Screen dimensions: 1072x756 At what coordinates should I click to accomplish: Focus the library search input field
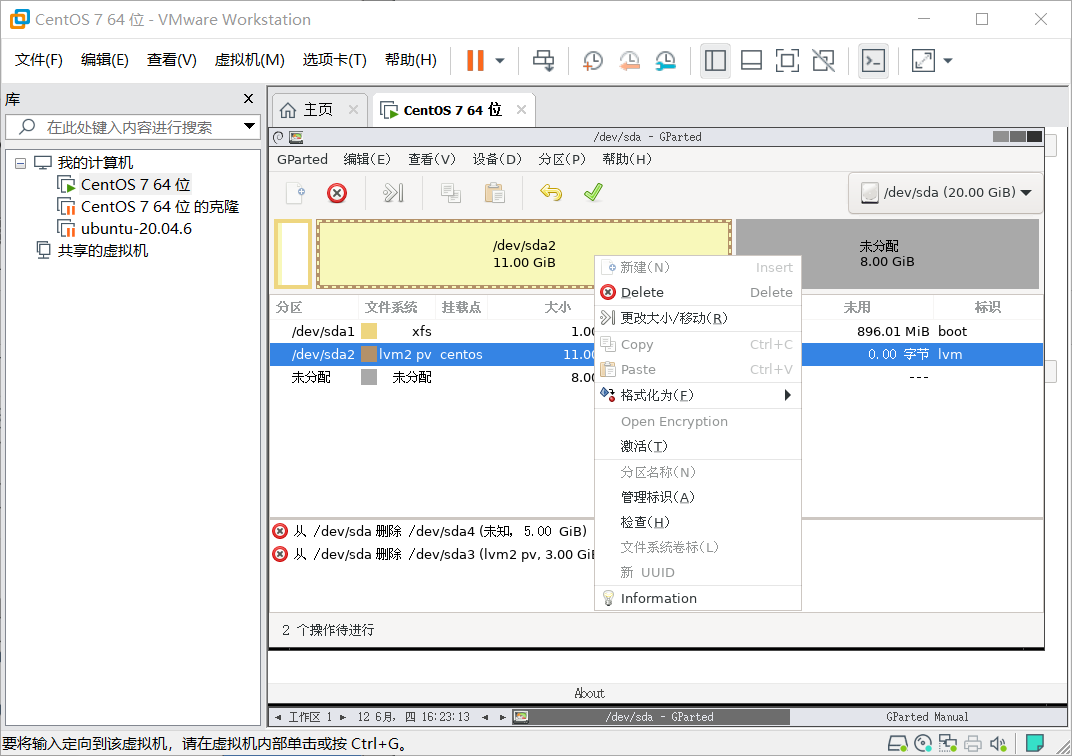point(129,127)
